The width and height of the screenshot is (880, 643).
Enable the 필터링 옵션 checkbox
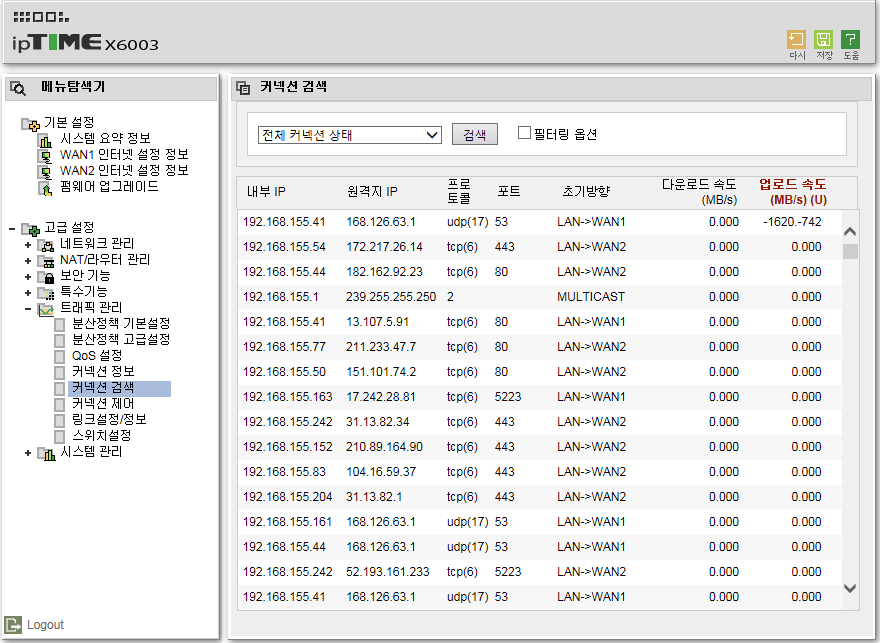click(524, 133)
